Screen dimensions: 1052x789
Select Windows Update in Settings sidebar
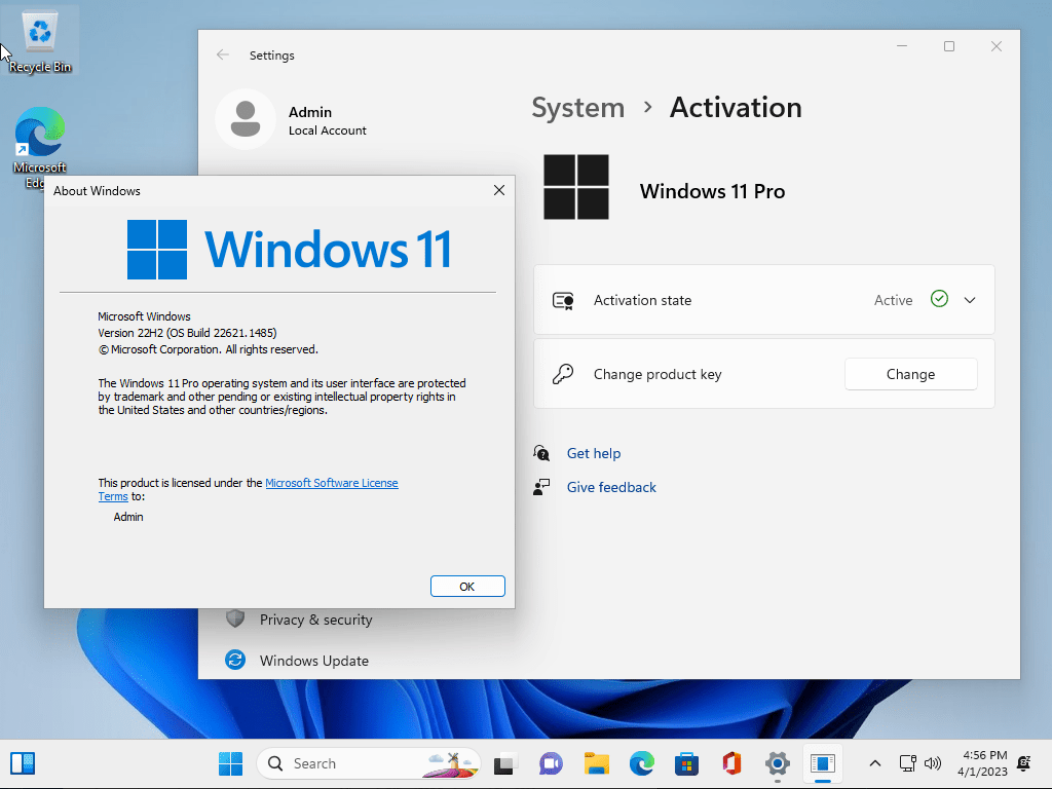[x=314, y=660]
